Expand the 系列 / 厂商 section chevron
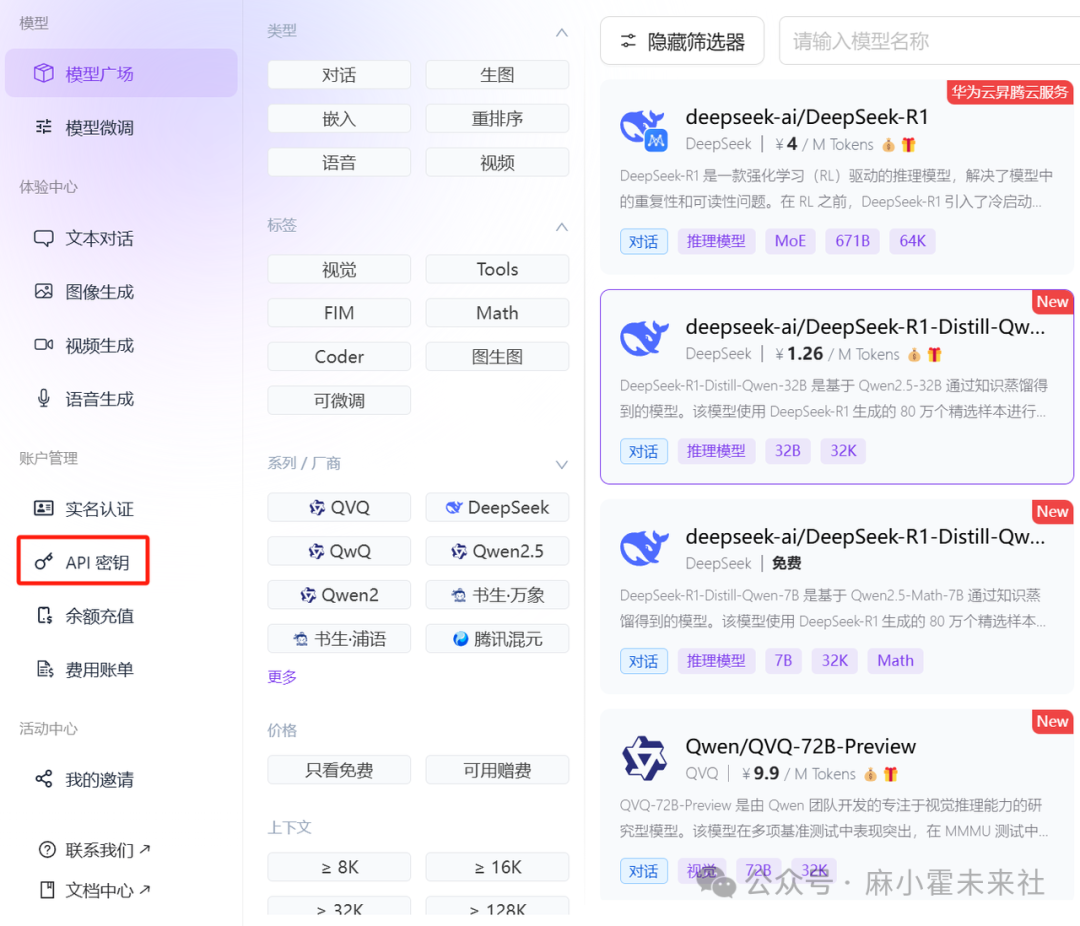 [x=561, y=464]
